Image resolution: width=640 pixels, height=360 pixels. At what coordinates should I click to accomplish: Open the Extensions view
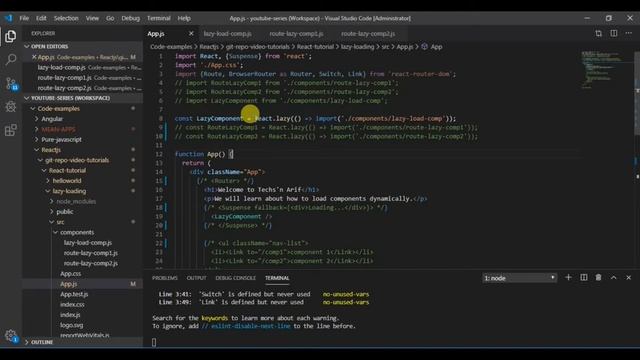pyautogui.click(x=11, y=130)
